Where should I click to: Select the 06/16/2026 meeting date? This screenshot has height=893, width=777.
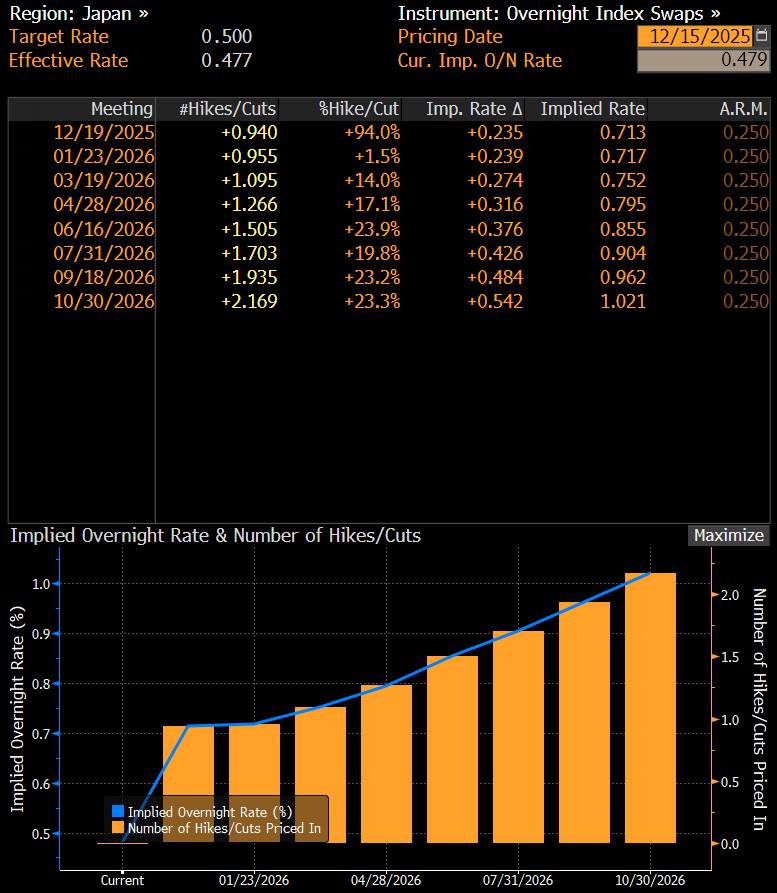click(x=104, y=228)
